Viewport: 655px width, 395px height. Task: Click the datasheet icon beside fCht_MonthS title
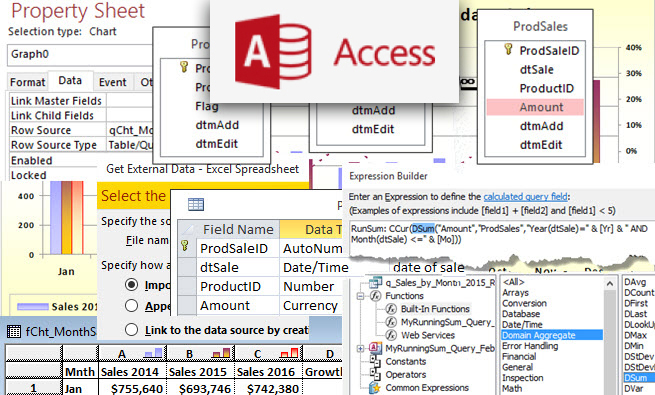14,332
